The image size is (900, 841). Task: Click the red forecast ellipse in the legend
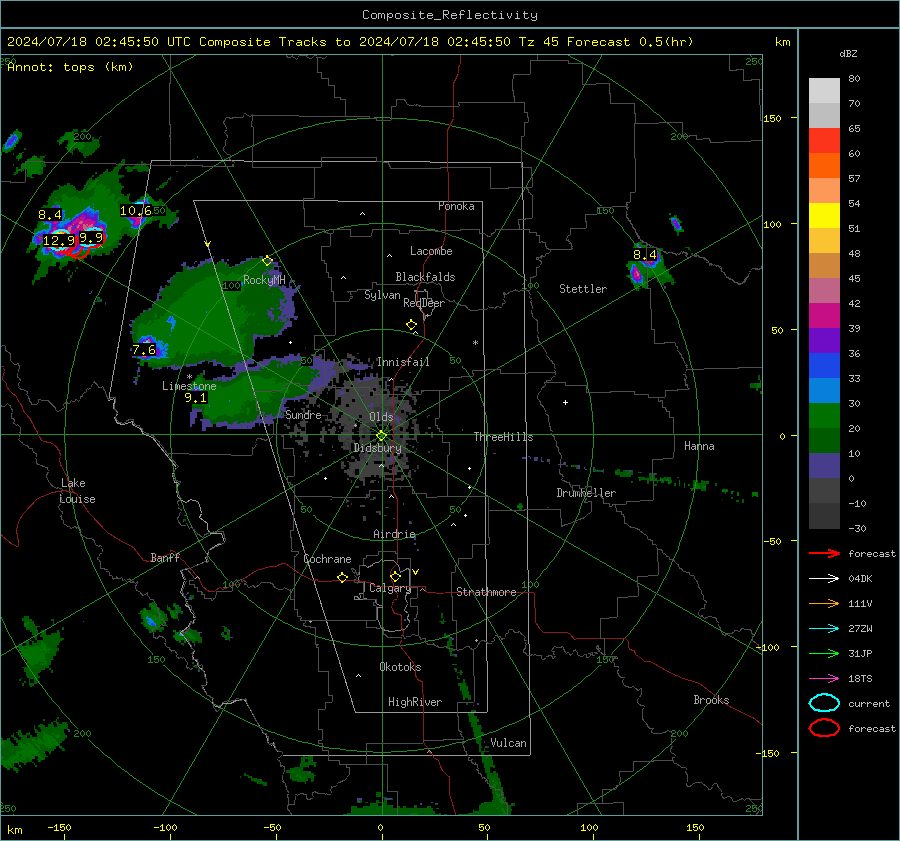[x=824, y=728]
